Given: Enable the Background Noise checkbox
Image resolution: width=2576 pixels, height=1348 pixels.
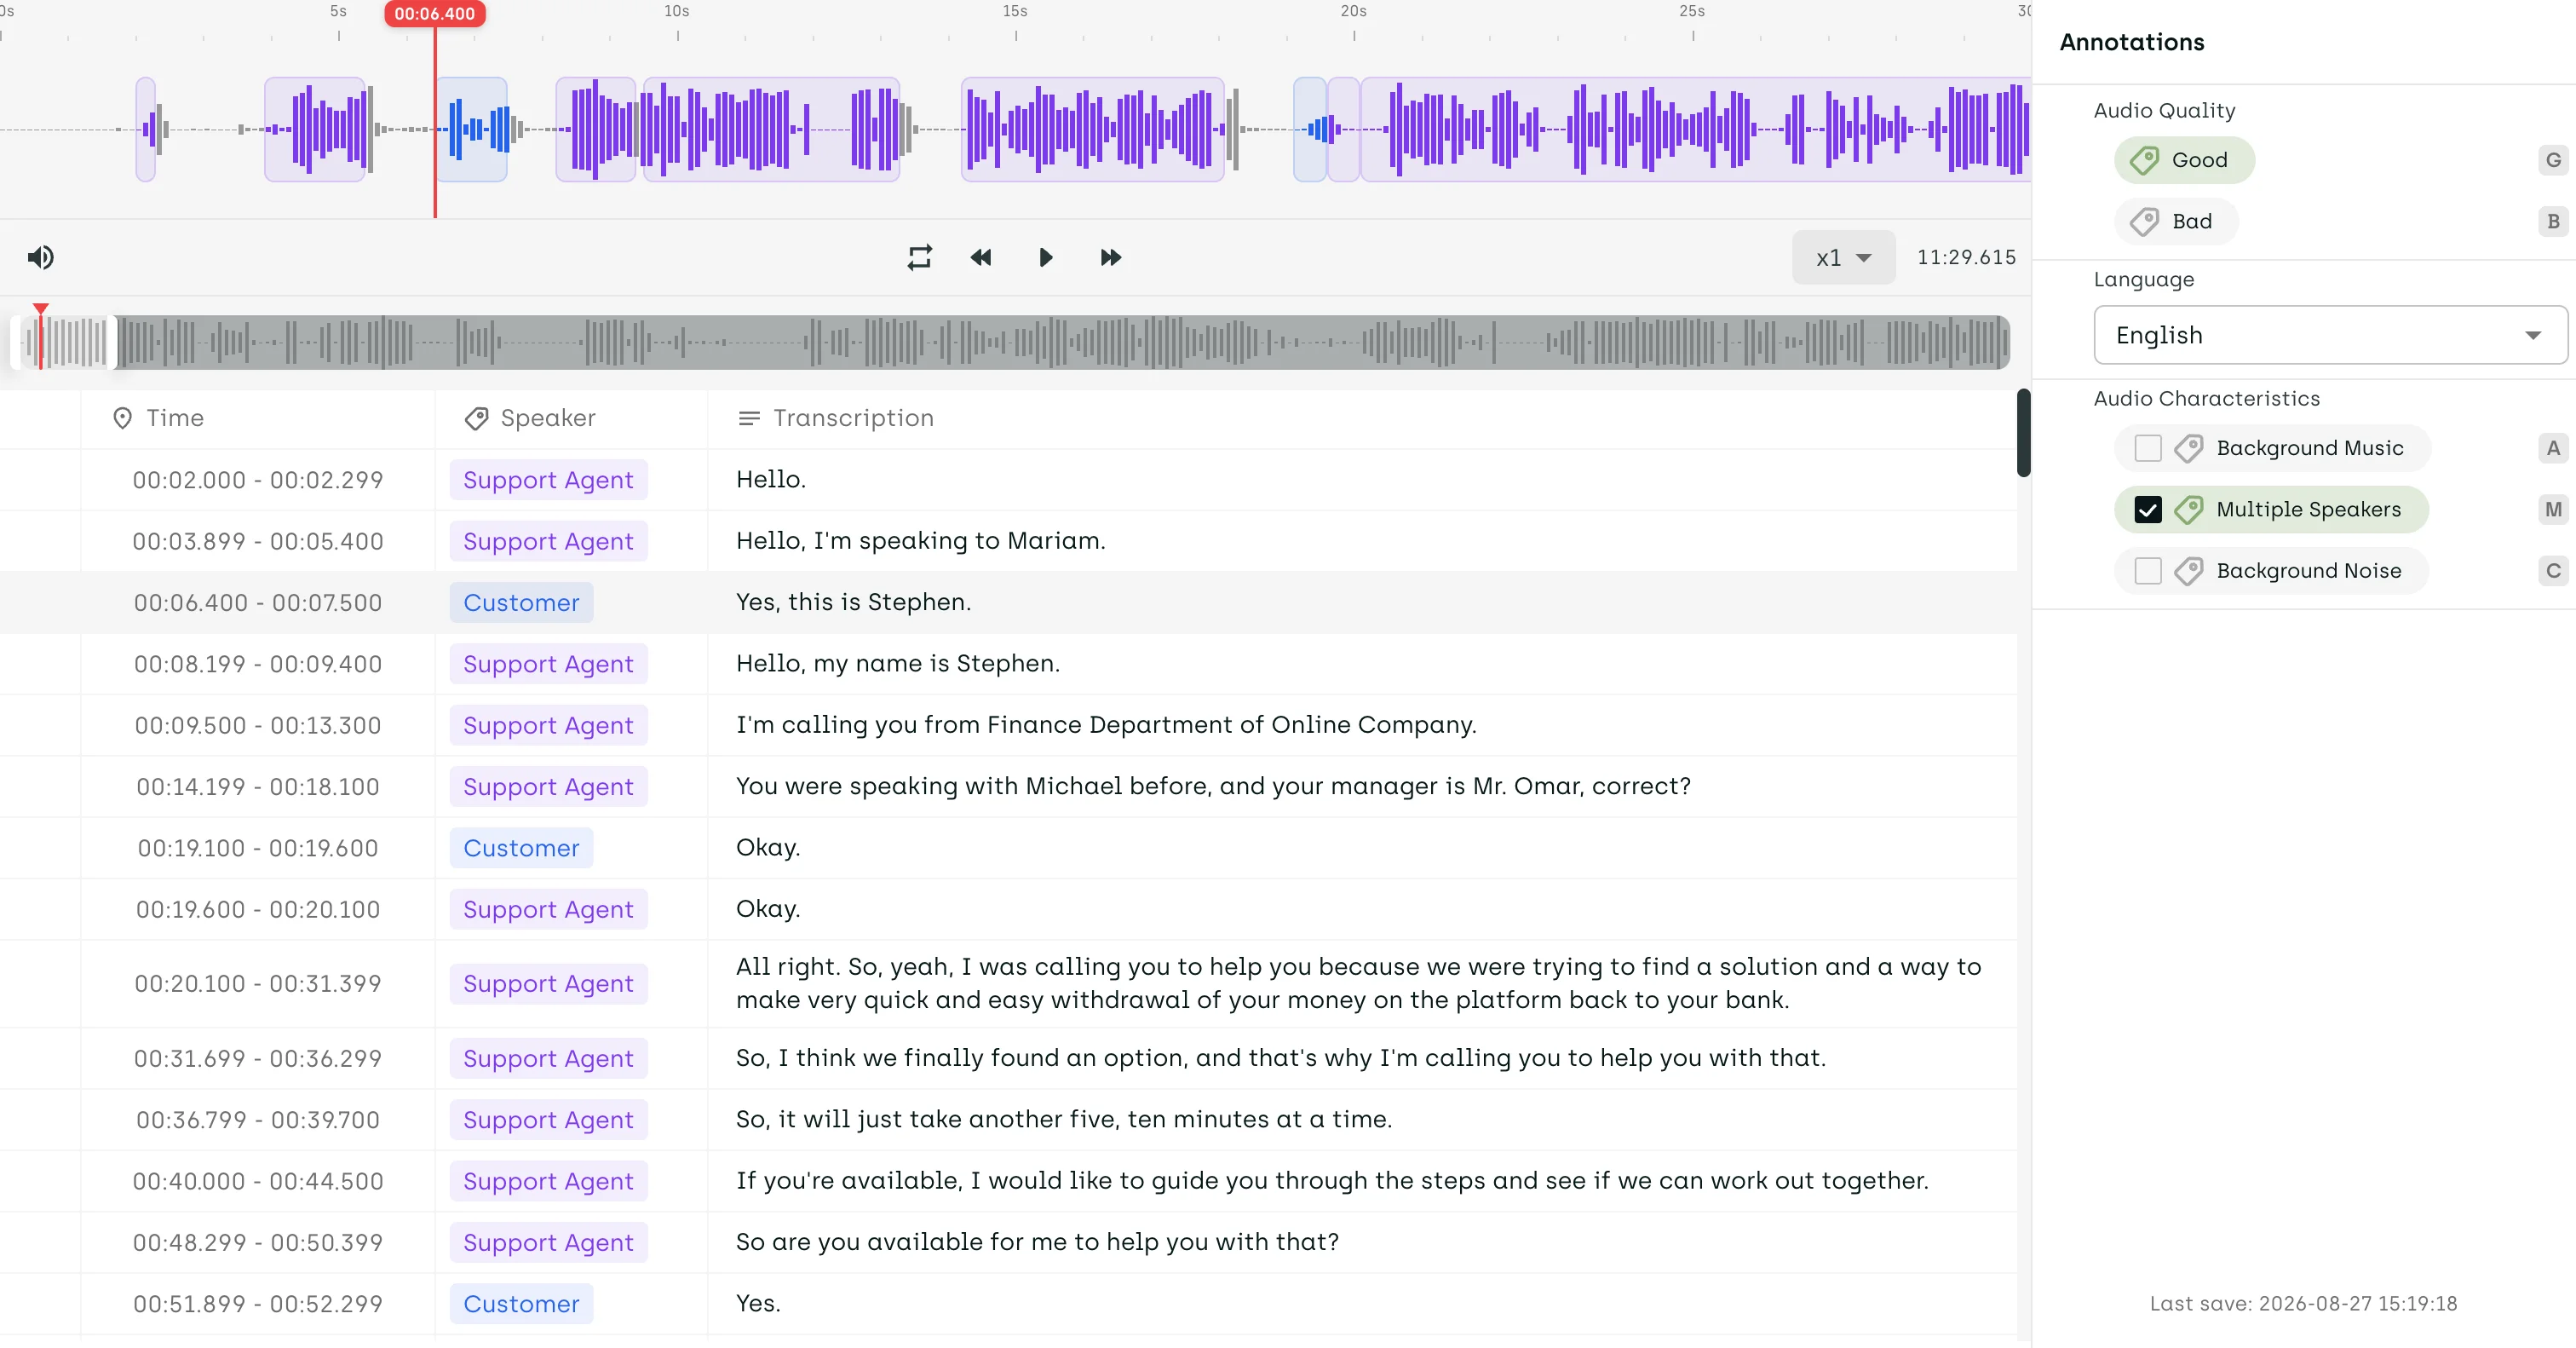Looking at the screenshot, I should [2148, 571].
